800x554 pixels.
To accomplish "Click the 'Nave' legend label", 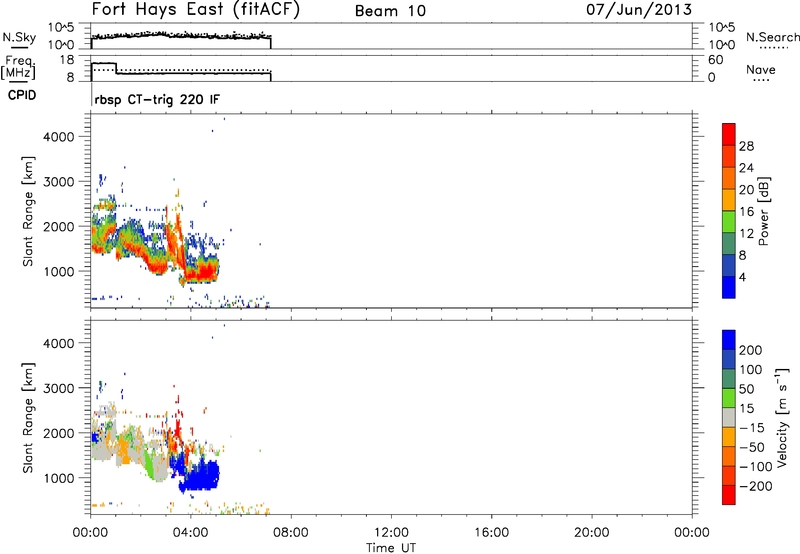I will (x=761, y=69).
